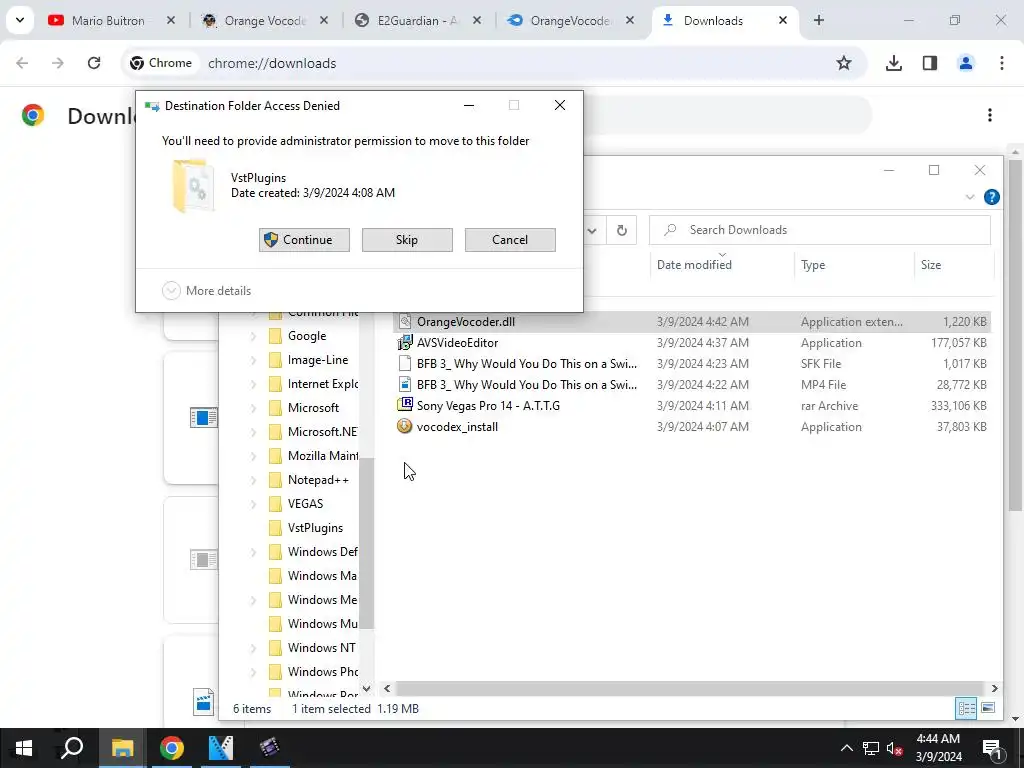
Task: Click the Explorer horizontal scrollbar
Action: click(x=690, y=688)
